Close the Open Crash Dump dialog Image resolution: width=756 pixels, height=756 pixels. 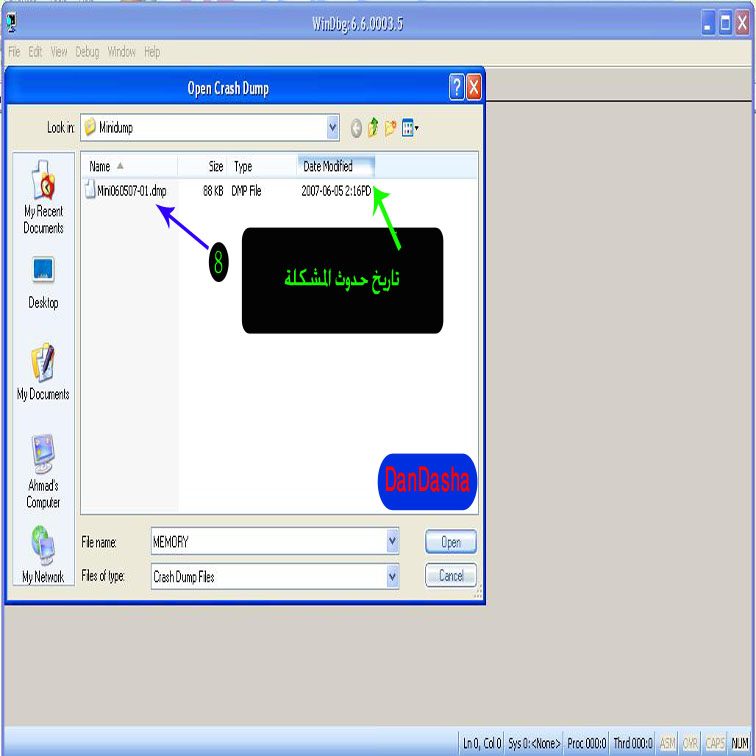pos(474,87)
